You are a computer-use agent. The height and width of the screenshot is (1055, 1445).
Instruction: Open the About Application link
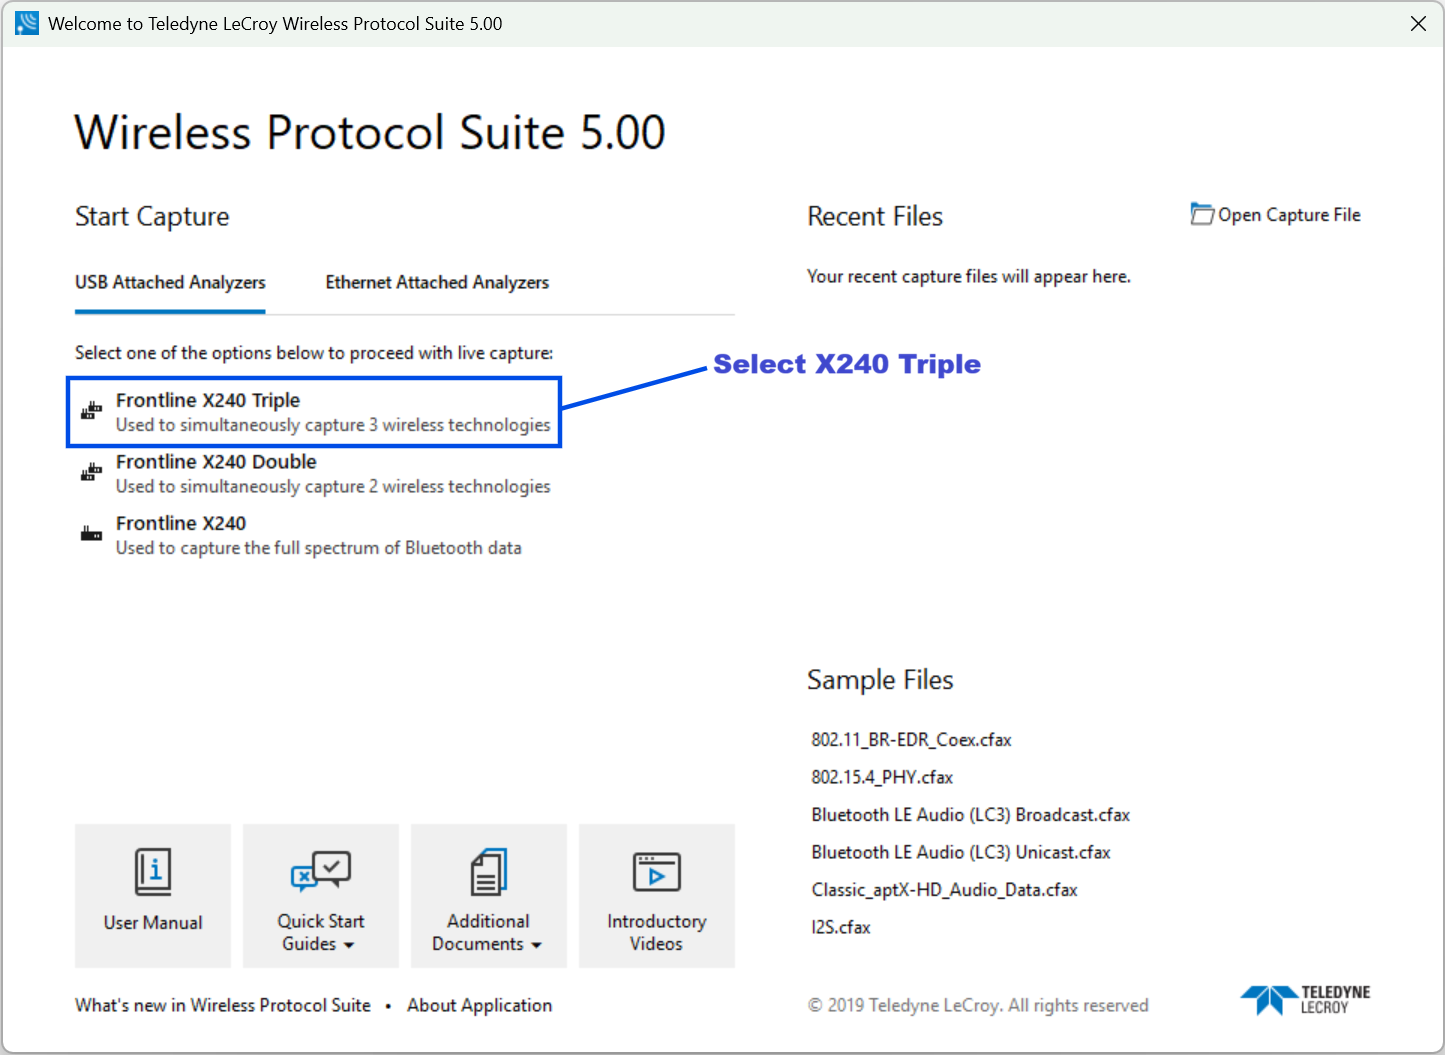479,1005
